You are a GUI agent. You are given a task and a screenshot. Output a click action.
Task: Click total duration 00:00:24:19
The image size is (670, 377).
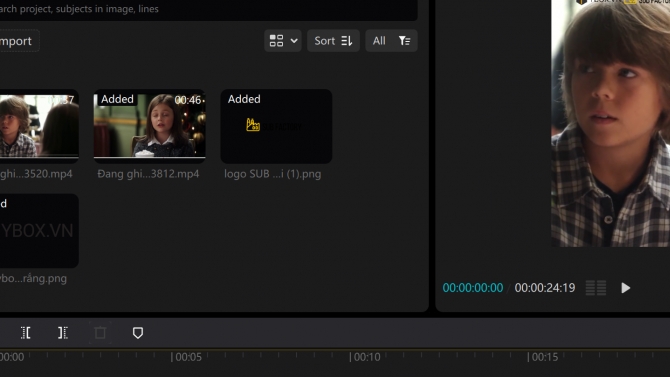pyautogui.click(x=545, y=288)
